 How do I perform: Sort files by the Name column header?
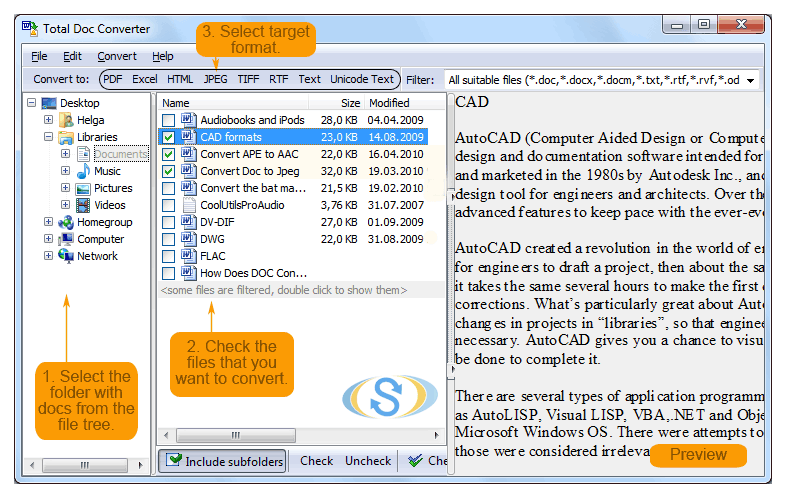[233, 103]
